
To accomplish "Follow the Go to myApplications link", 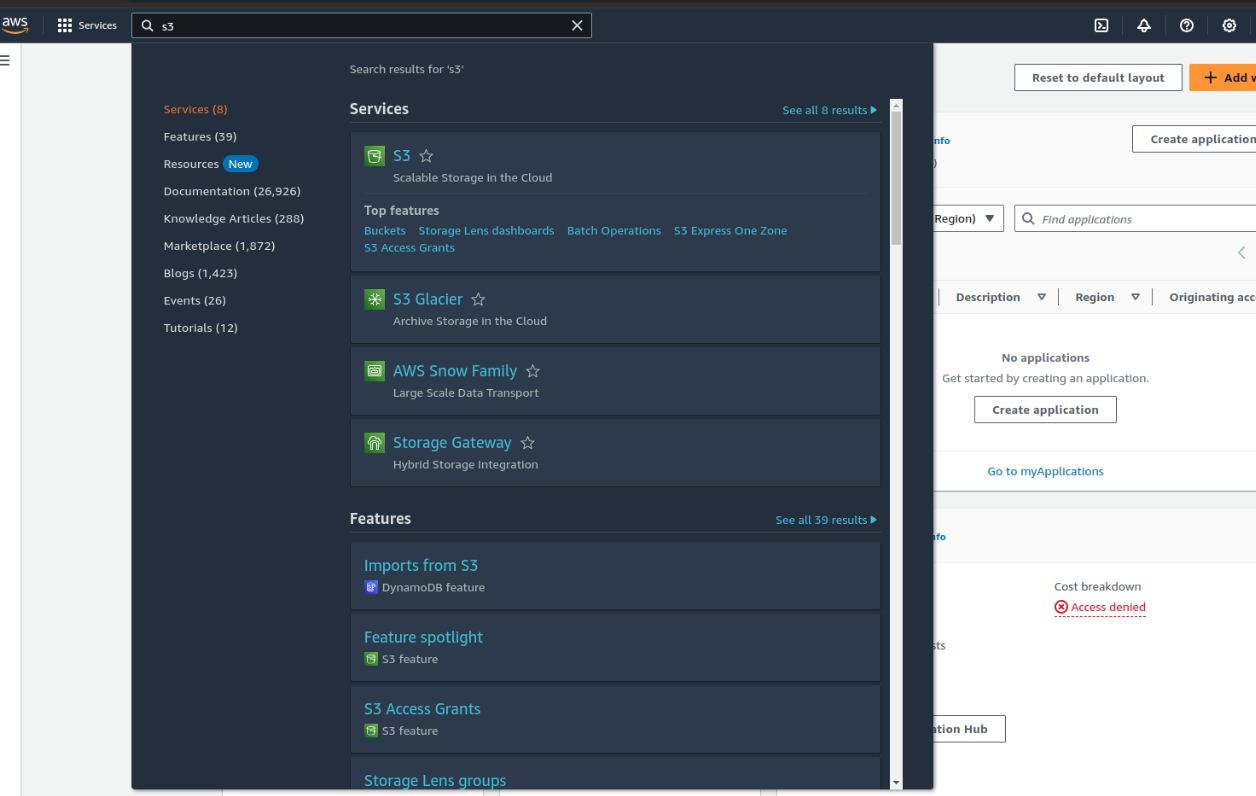I will pos(1045,471).
